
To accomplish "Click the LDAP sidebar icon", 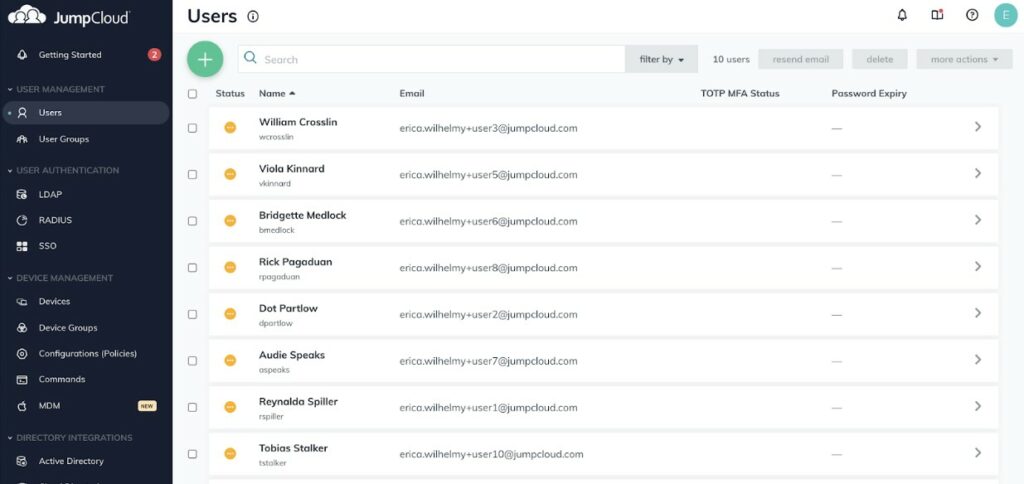I will (22, 194).
